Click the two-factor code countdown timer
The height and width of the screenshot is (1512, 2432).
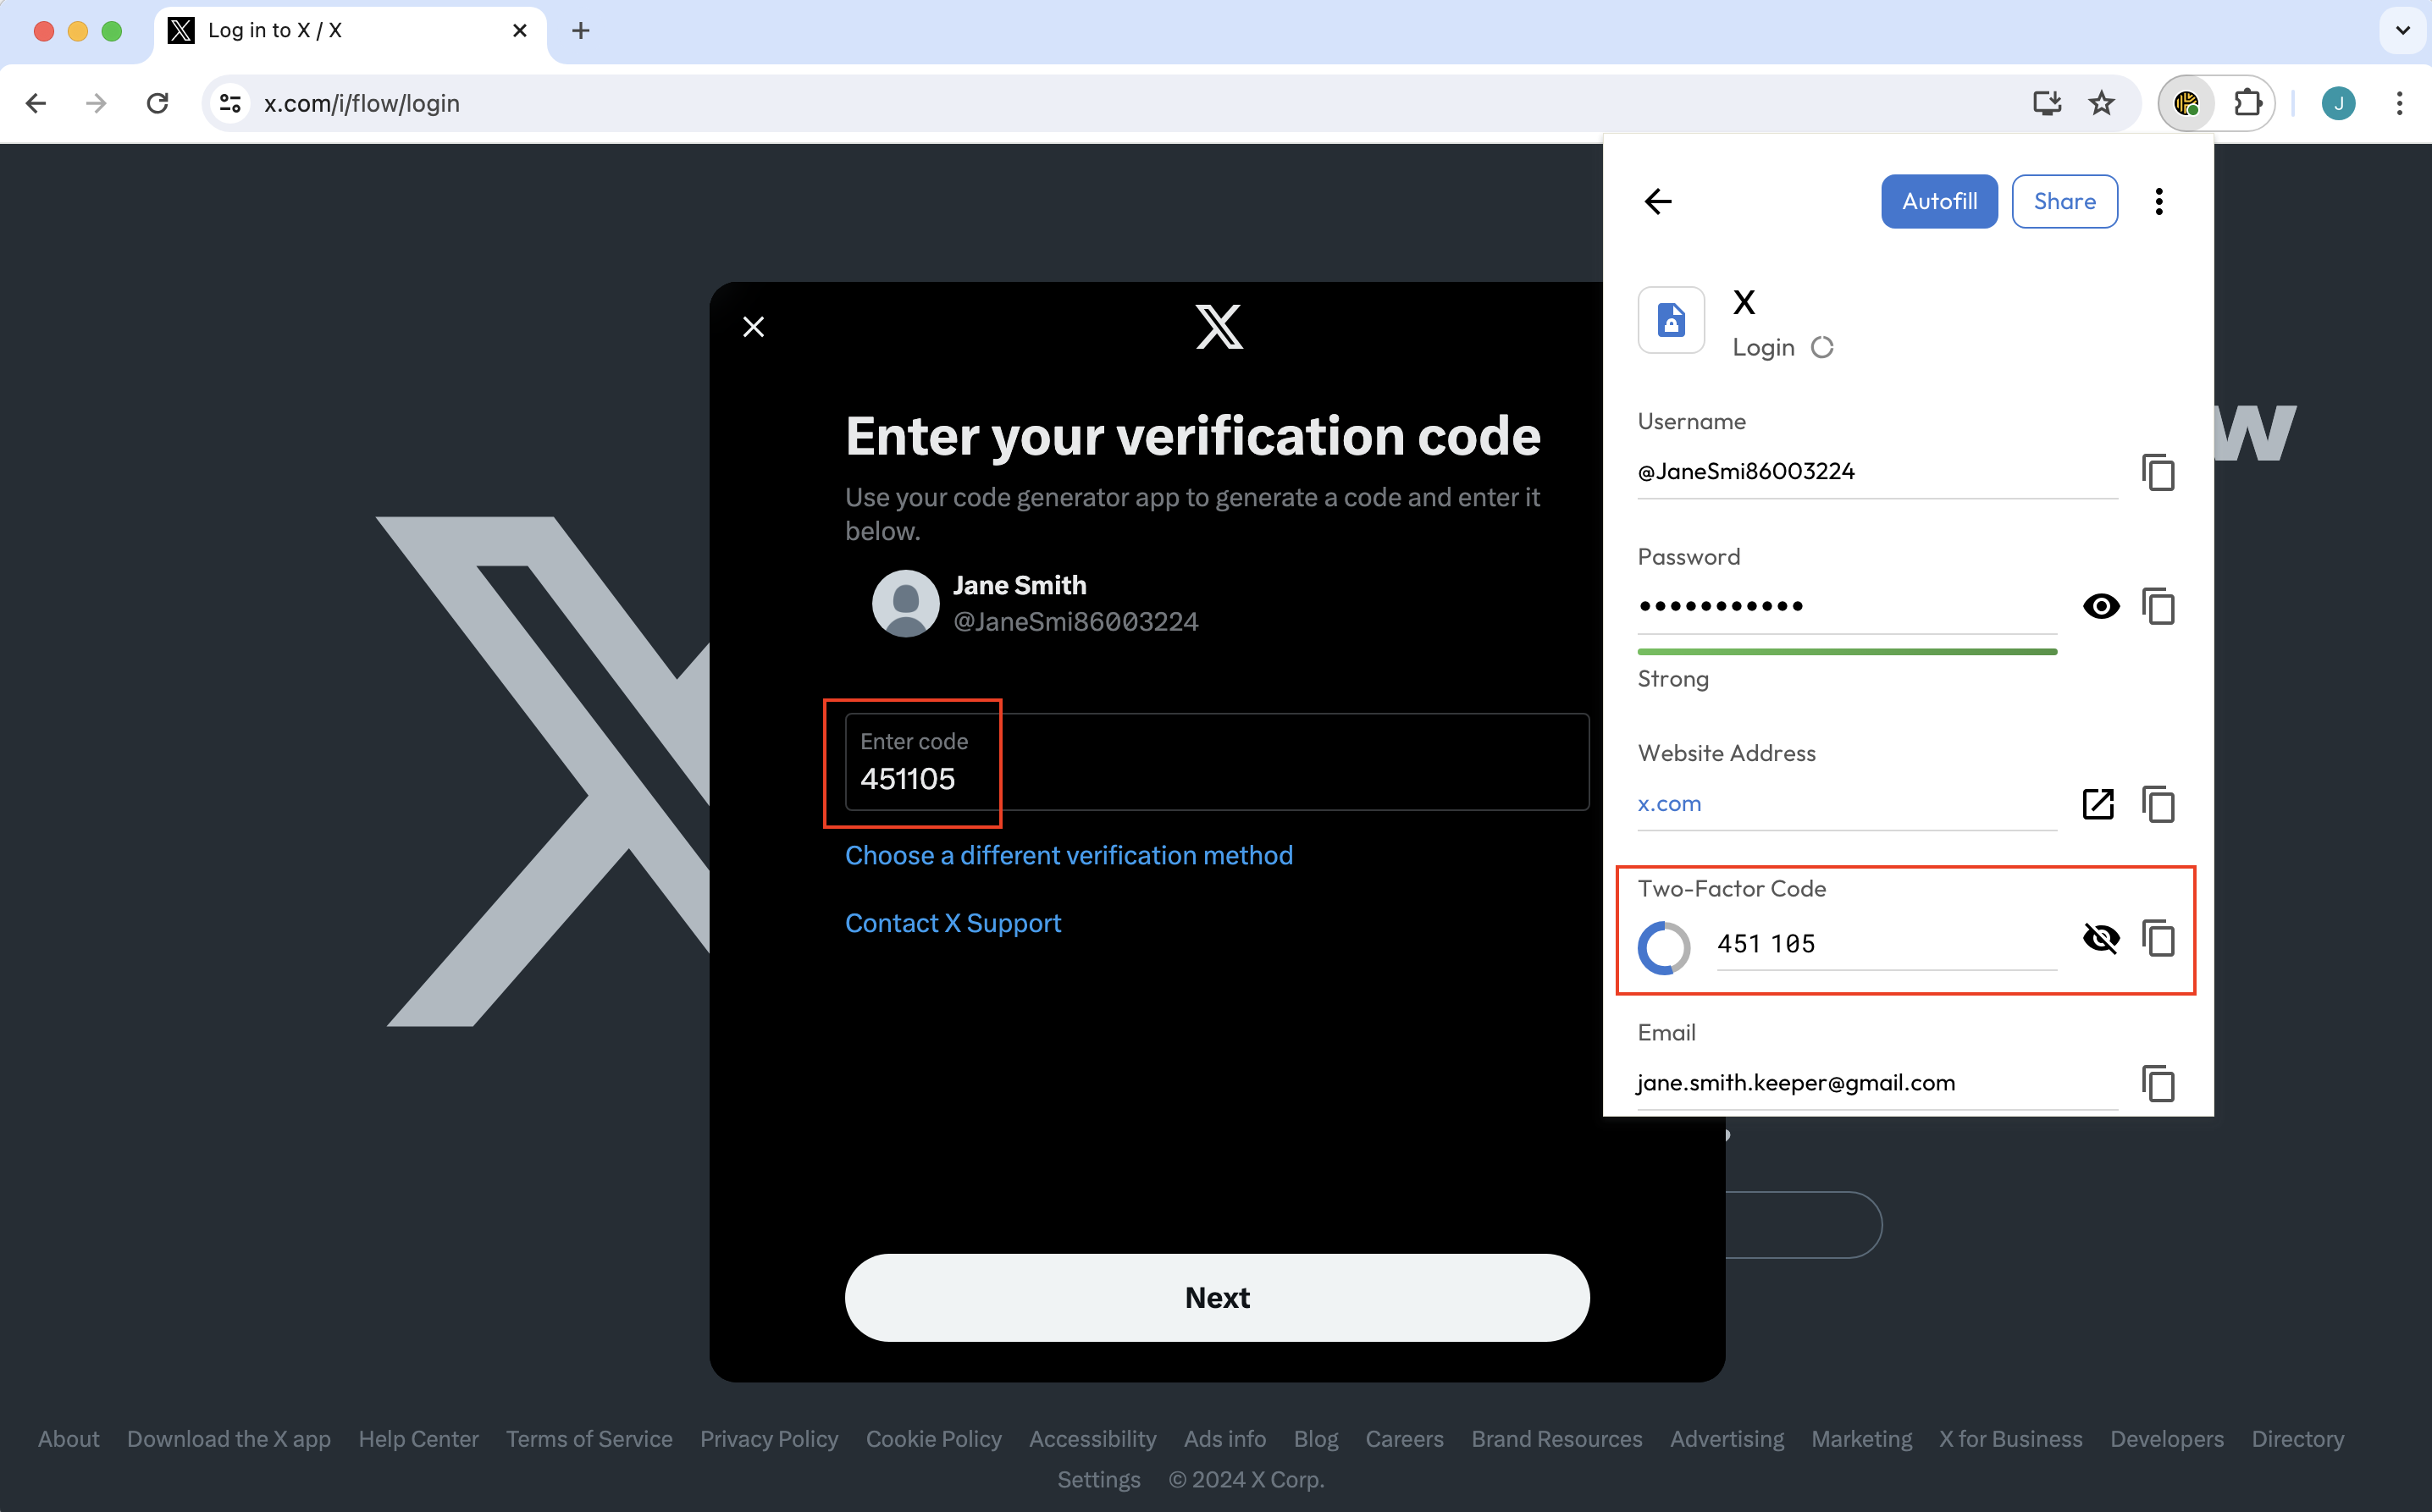coord(1664,947)
